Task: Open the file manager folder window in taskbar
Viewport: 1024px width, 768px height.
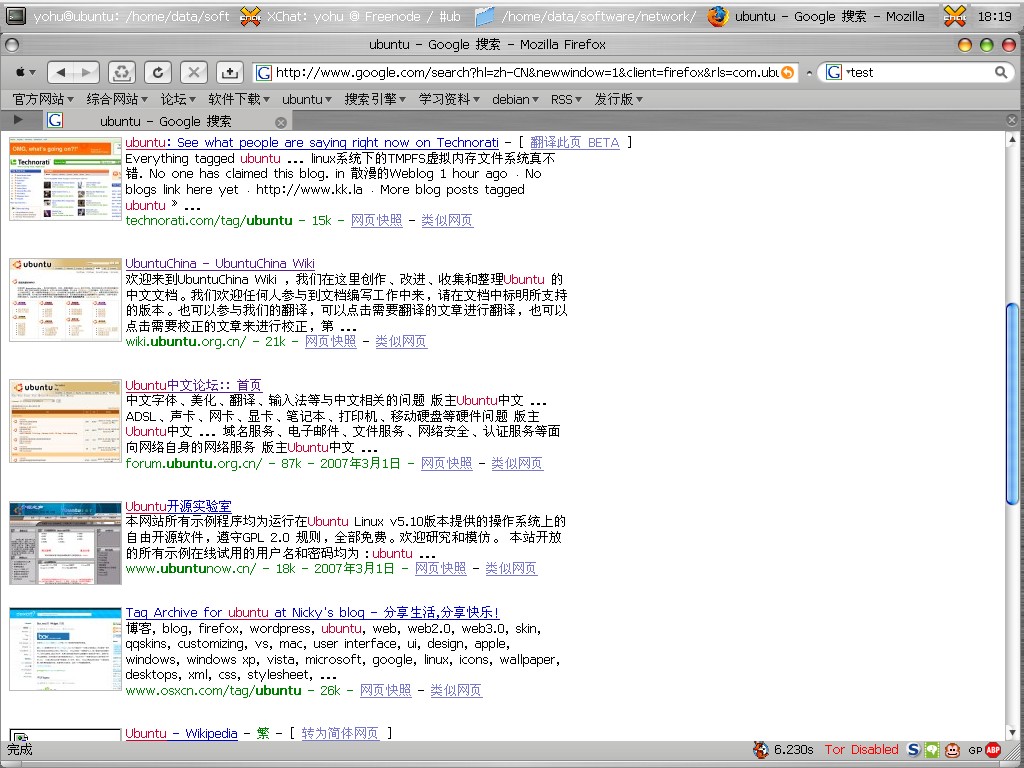Action: point(585,16)
